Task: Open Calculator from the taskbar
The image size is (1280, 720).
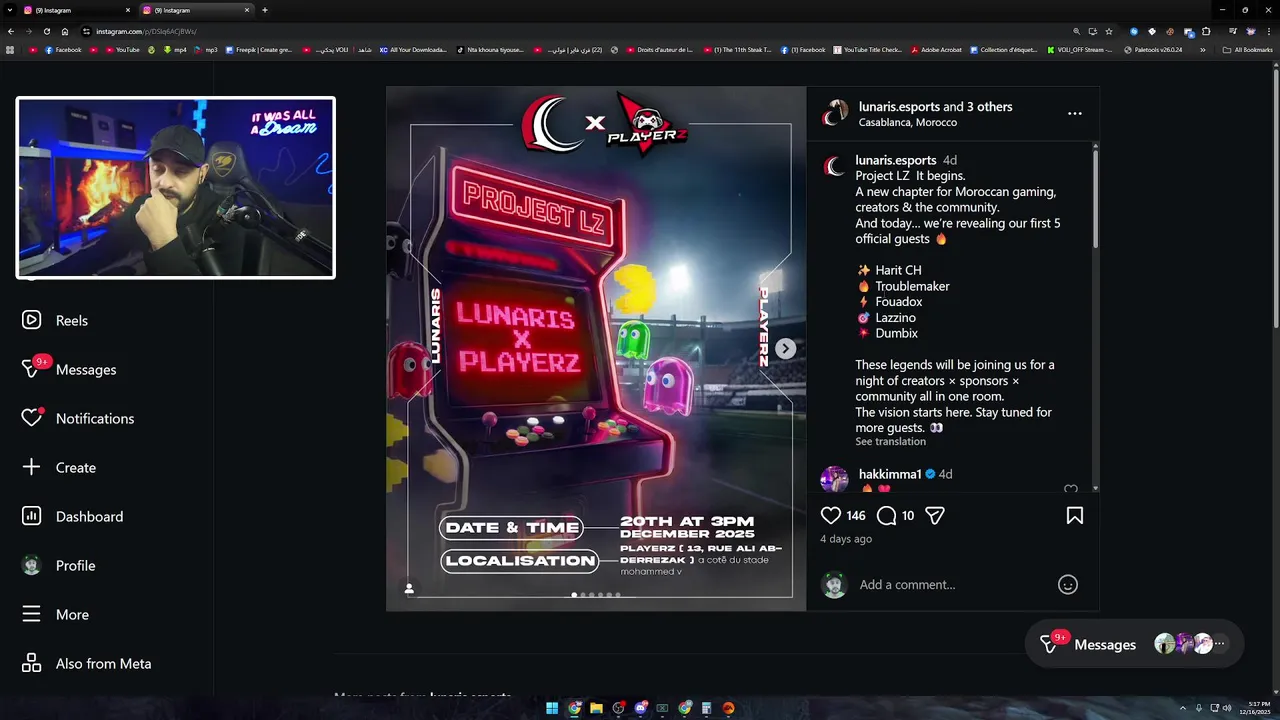Action: tap(706, 708)
